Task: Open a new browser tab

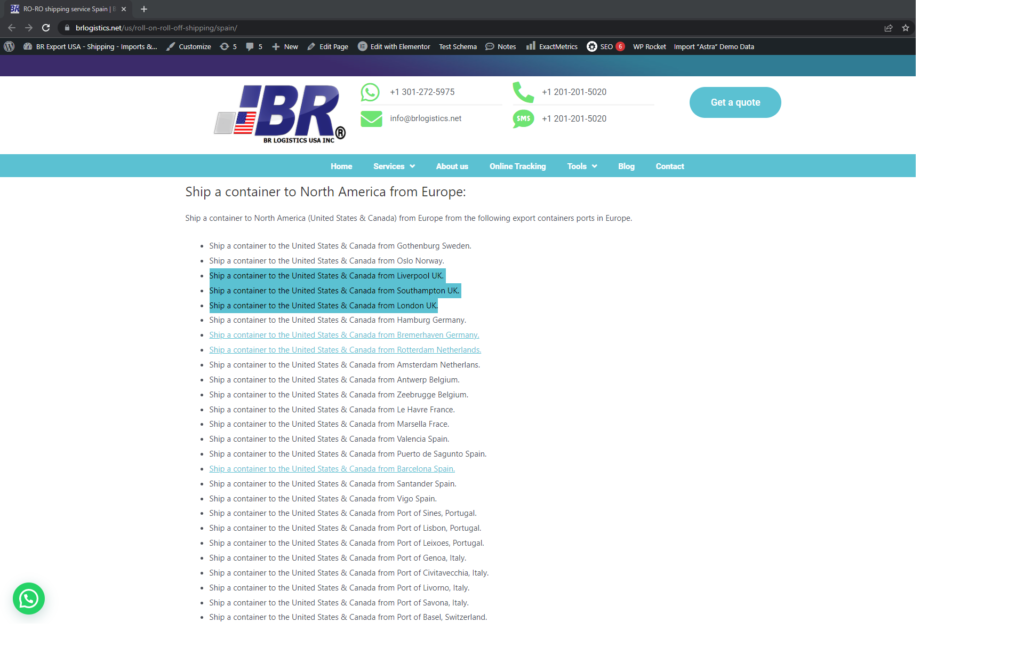Action: 144,9
